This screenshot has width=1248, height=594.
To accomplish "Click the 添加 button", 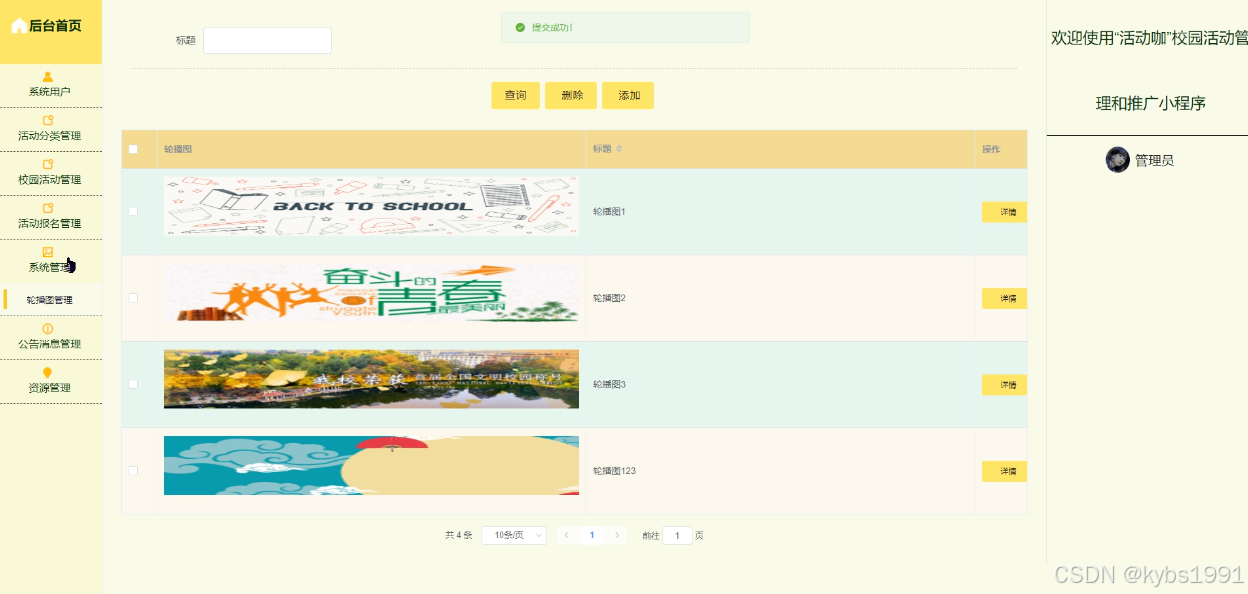I will click(x=629, y=95).
